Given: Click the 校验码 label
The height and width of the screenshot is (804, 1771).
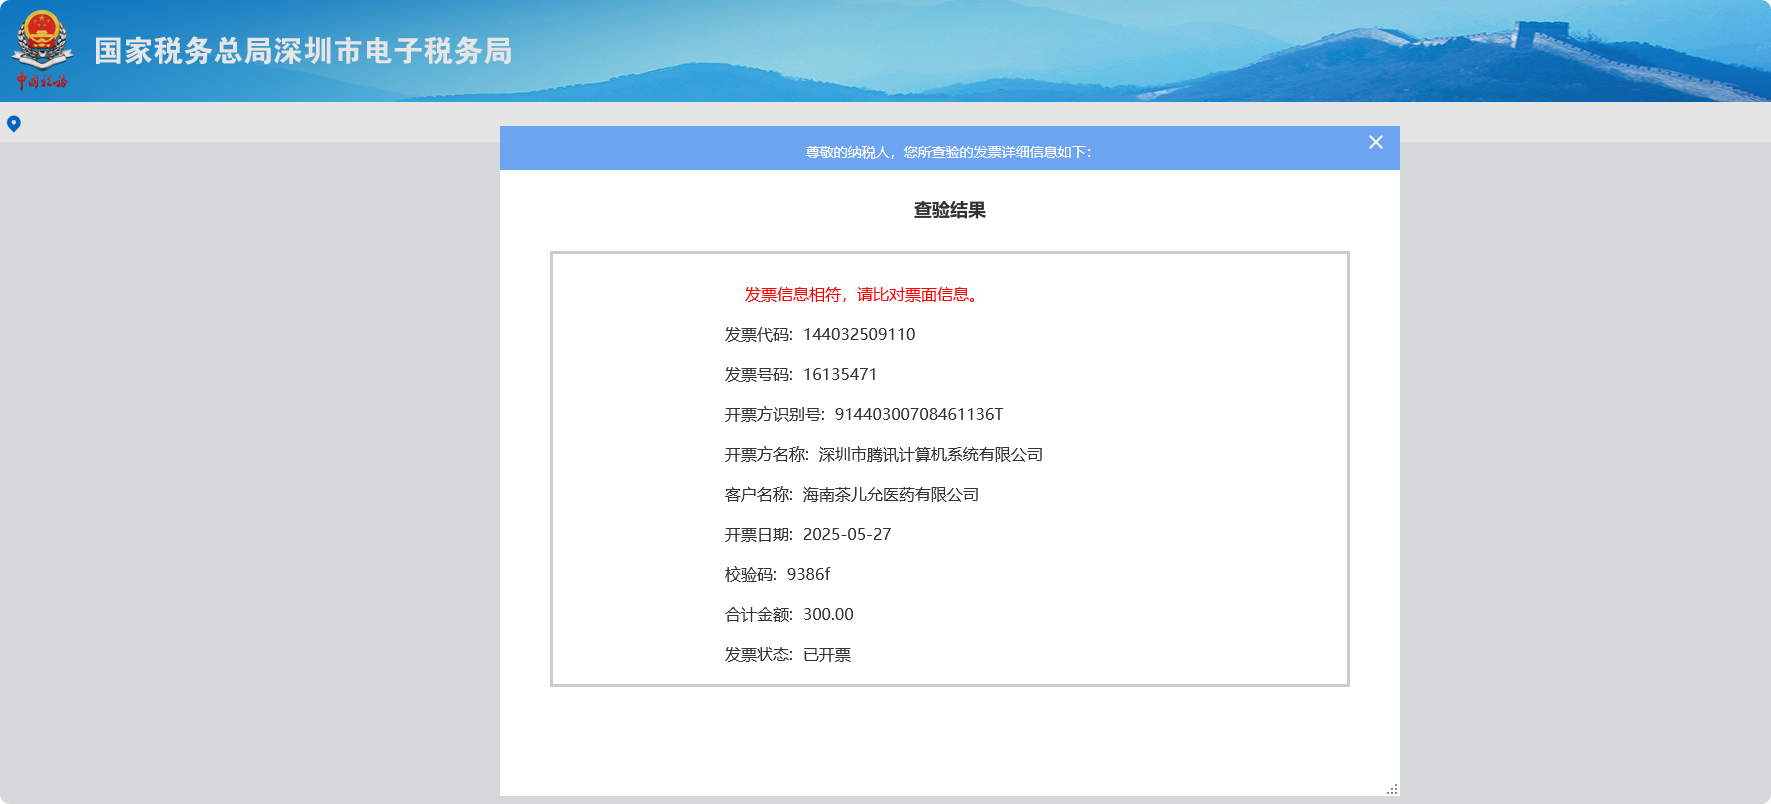Looking at the screenshot, I should click(x=750, y=574).
